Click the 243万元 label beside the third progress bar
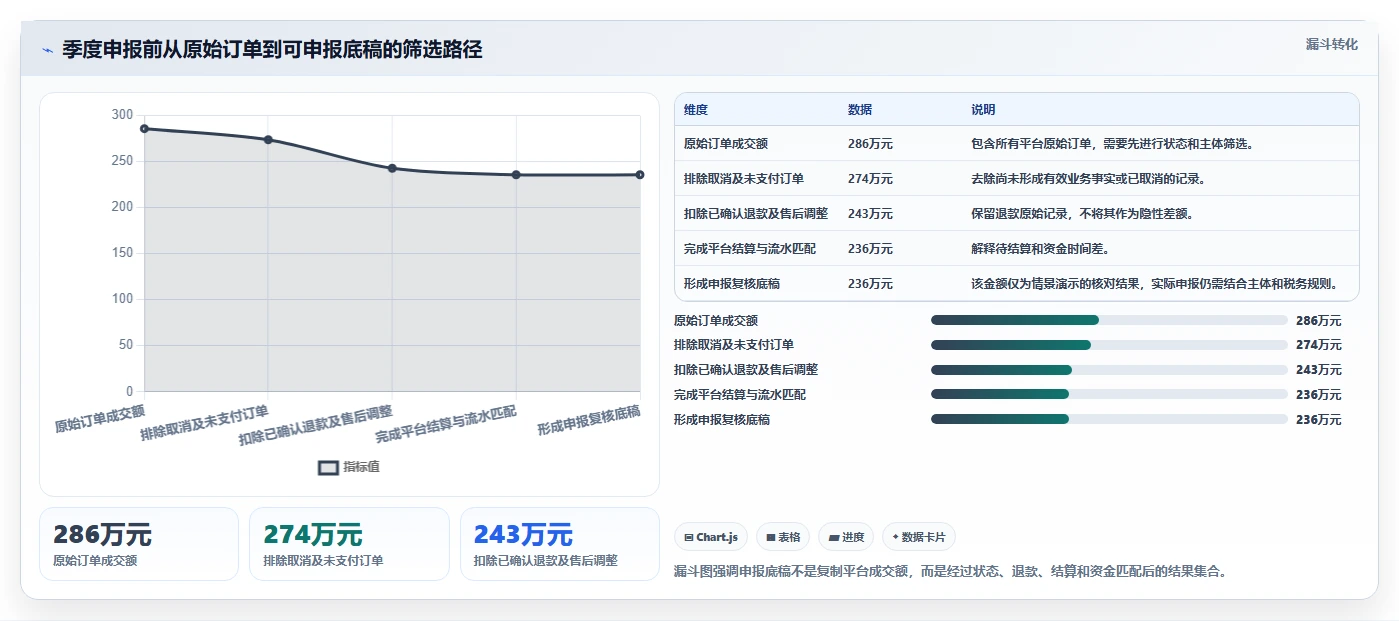The height and width of the screenshot is (621, 1399). 1319,370
